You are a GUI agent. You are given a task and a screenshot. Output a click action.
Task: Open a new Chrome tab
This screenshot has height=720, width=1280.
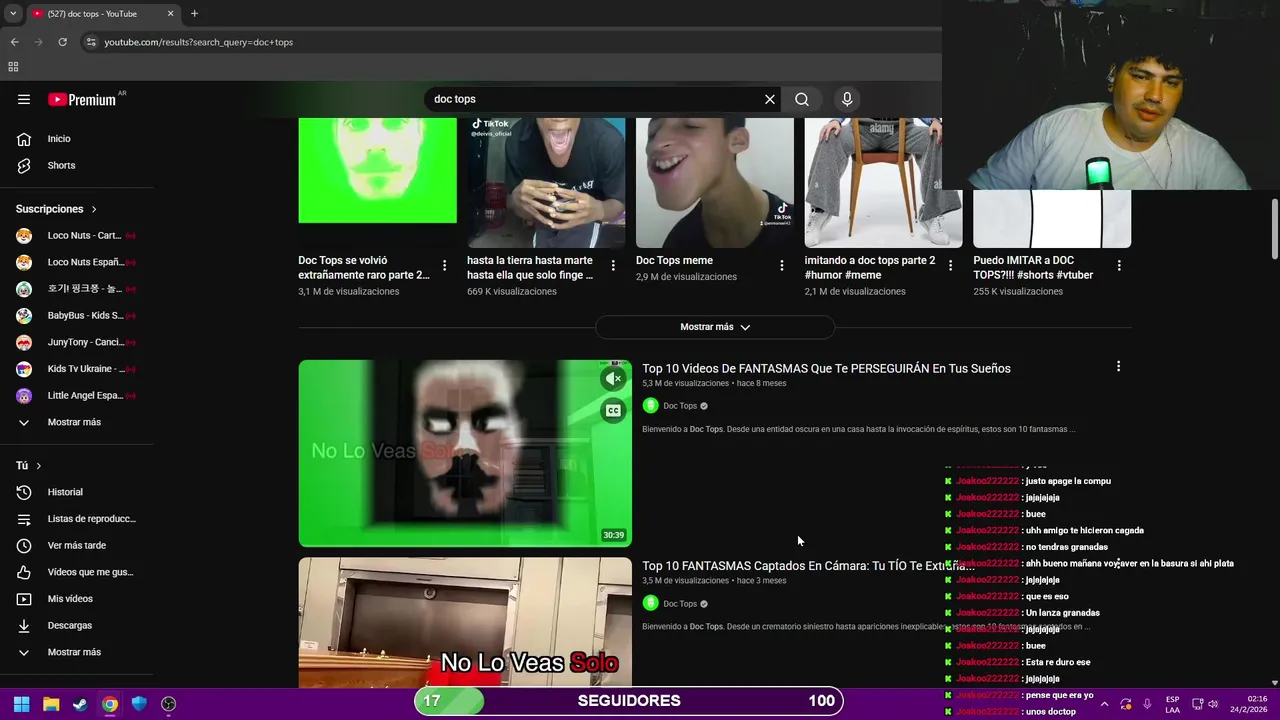(x=194, y=14)
